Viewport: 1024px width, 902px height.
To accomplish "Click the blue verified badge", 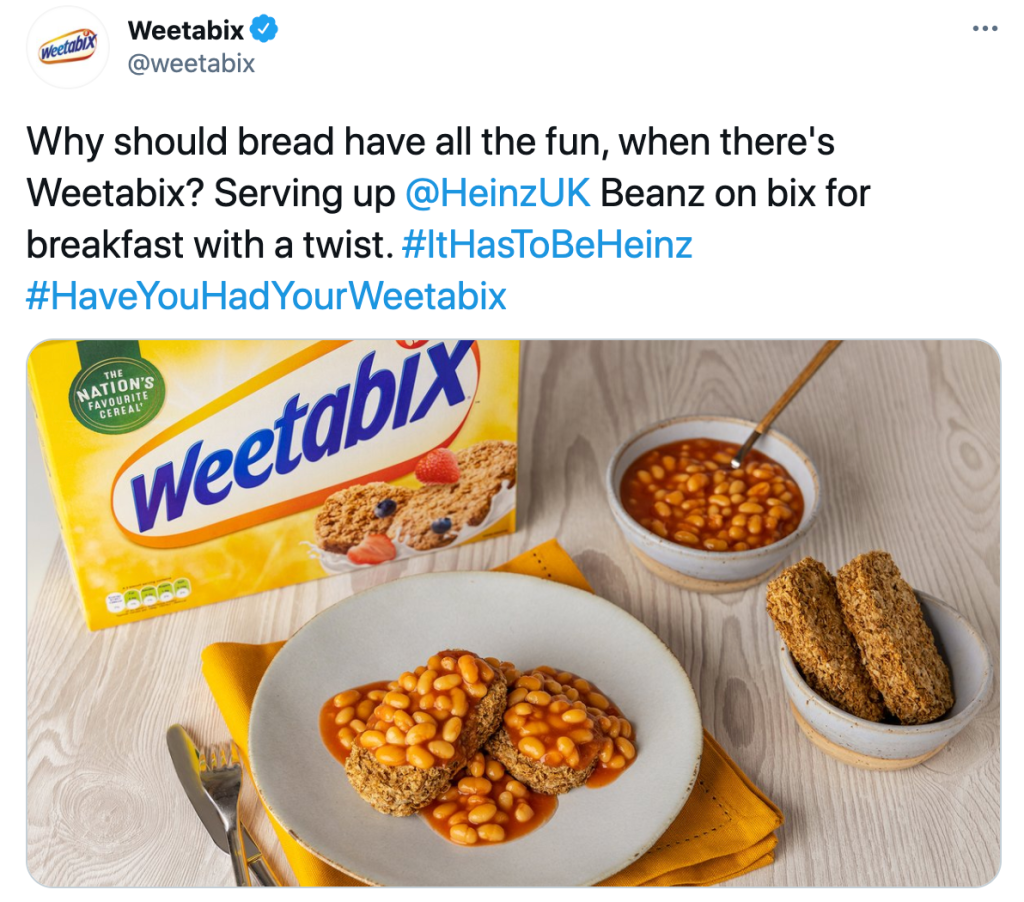I will point(264,29).
